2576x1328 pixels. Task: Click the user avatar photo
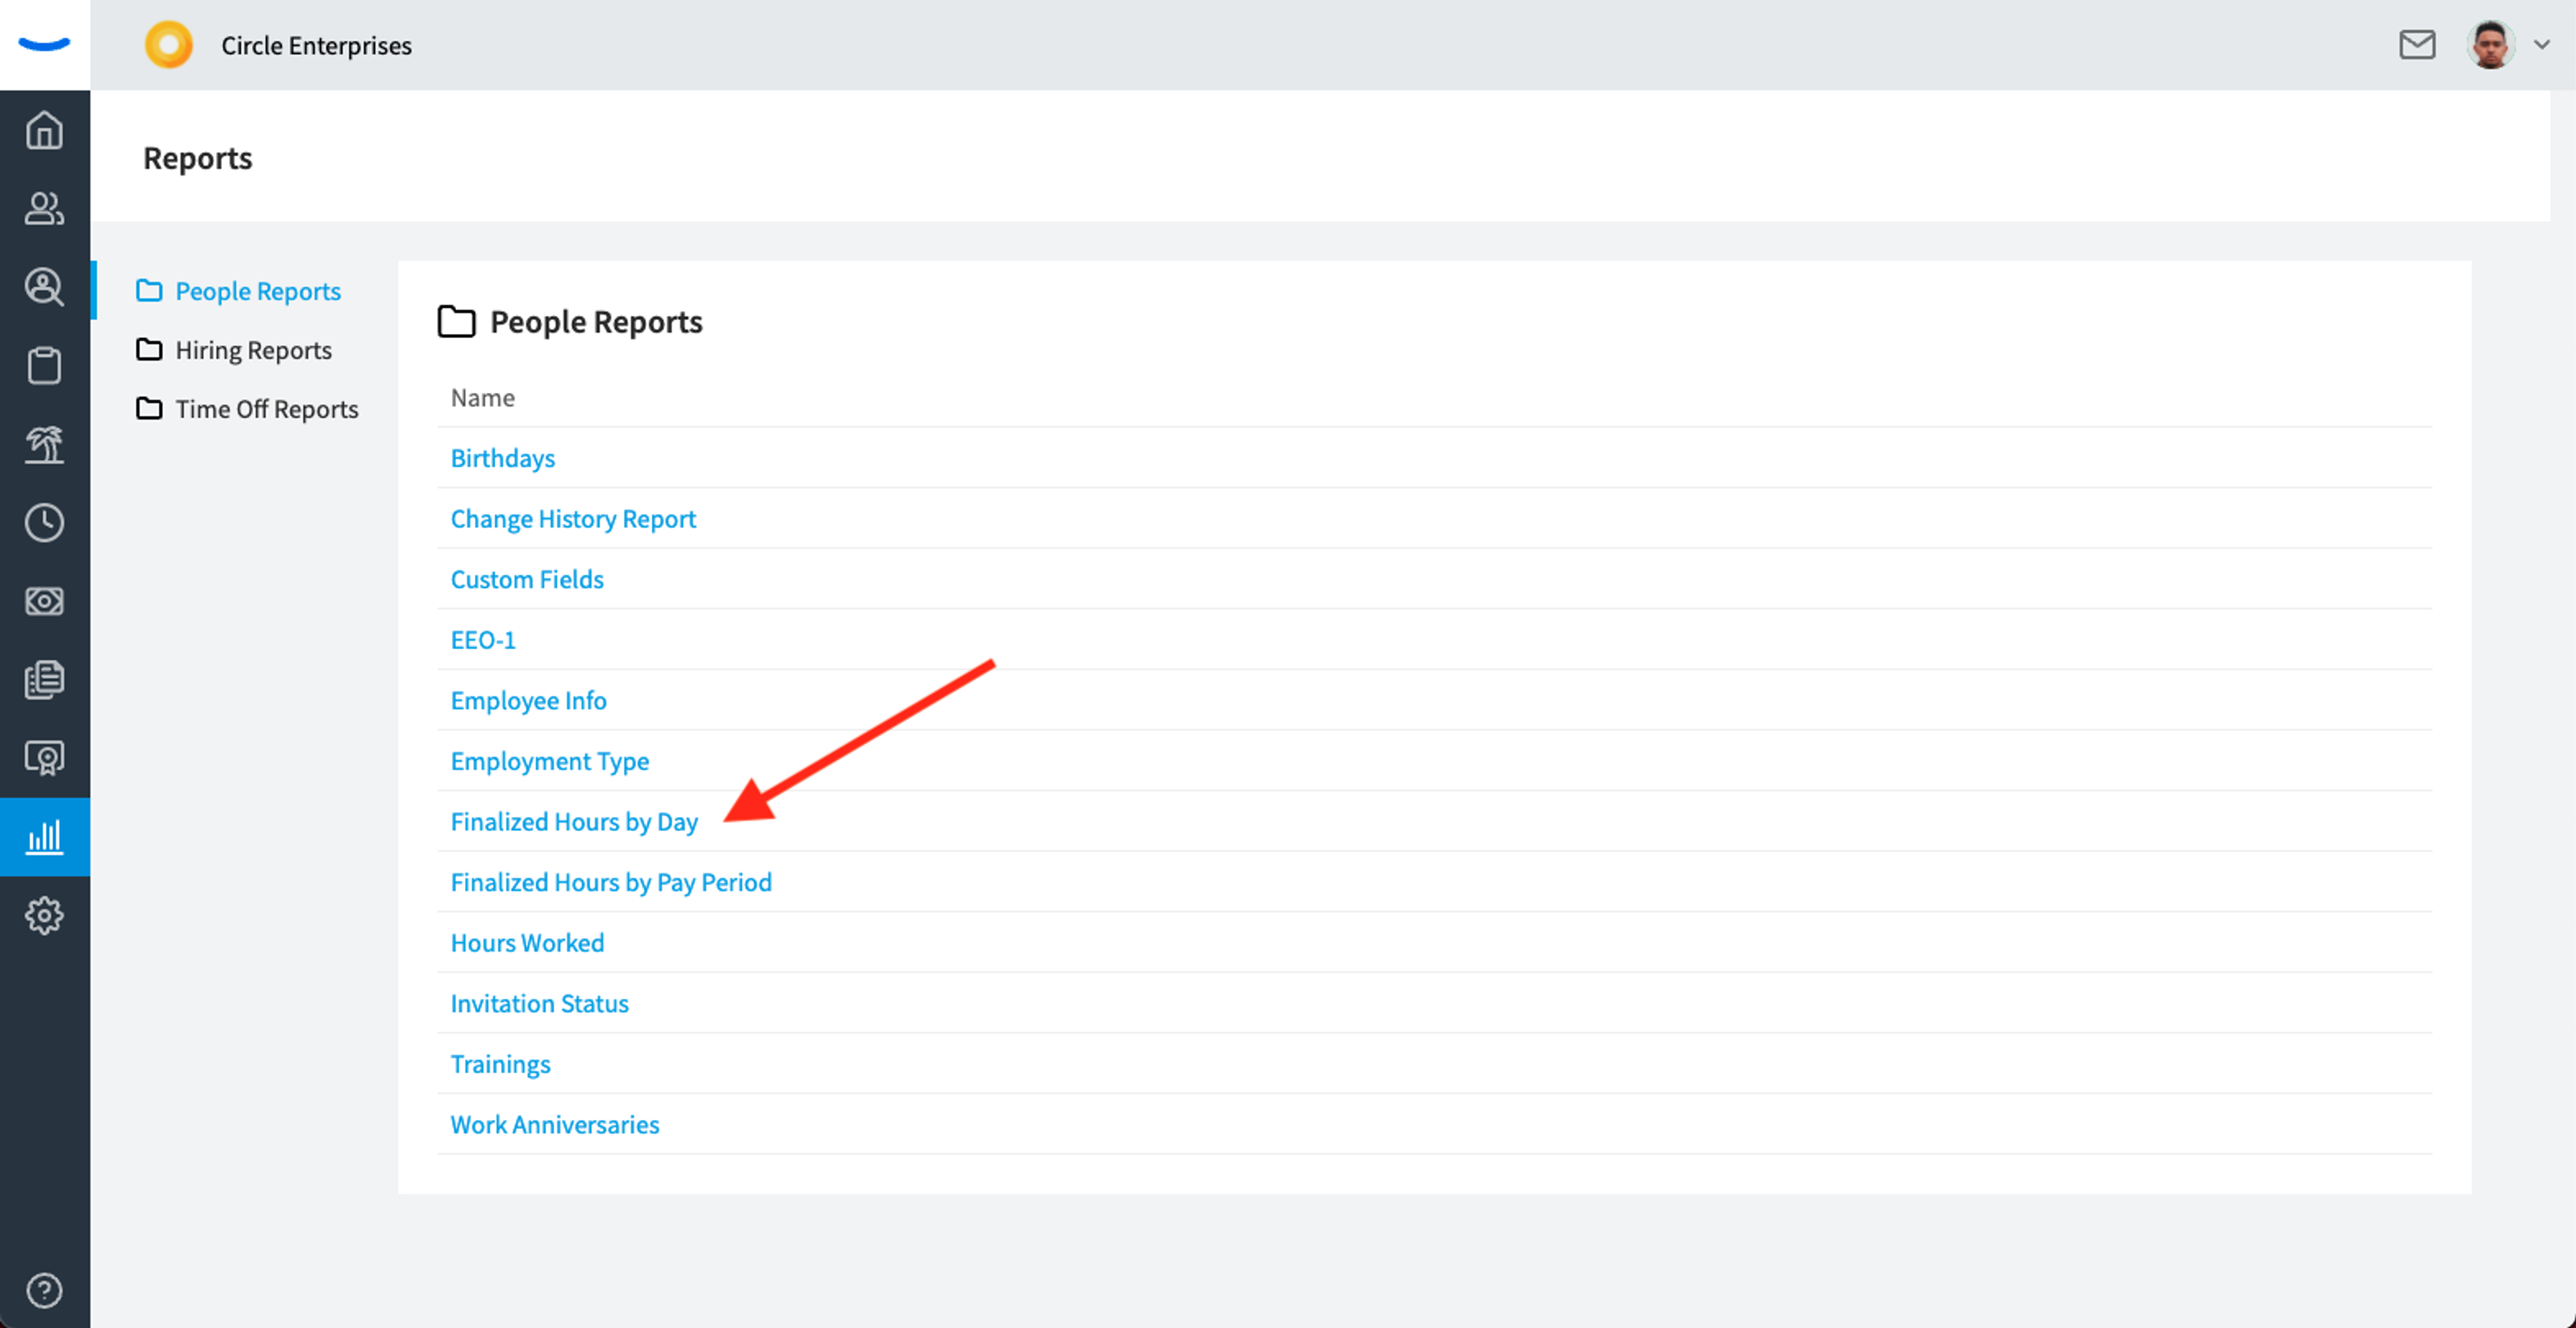click(2490, 45)
